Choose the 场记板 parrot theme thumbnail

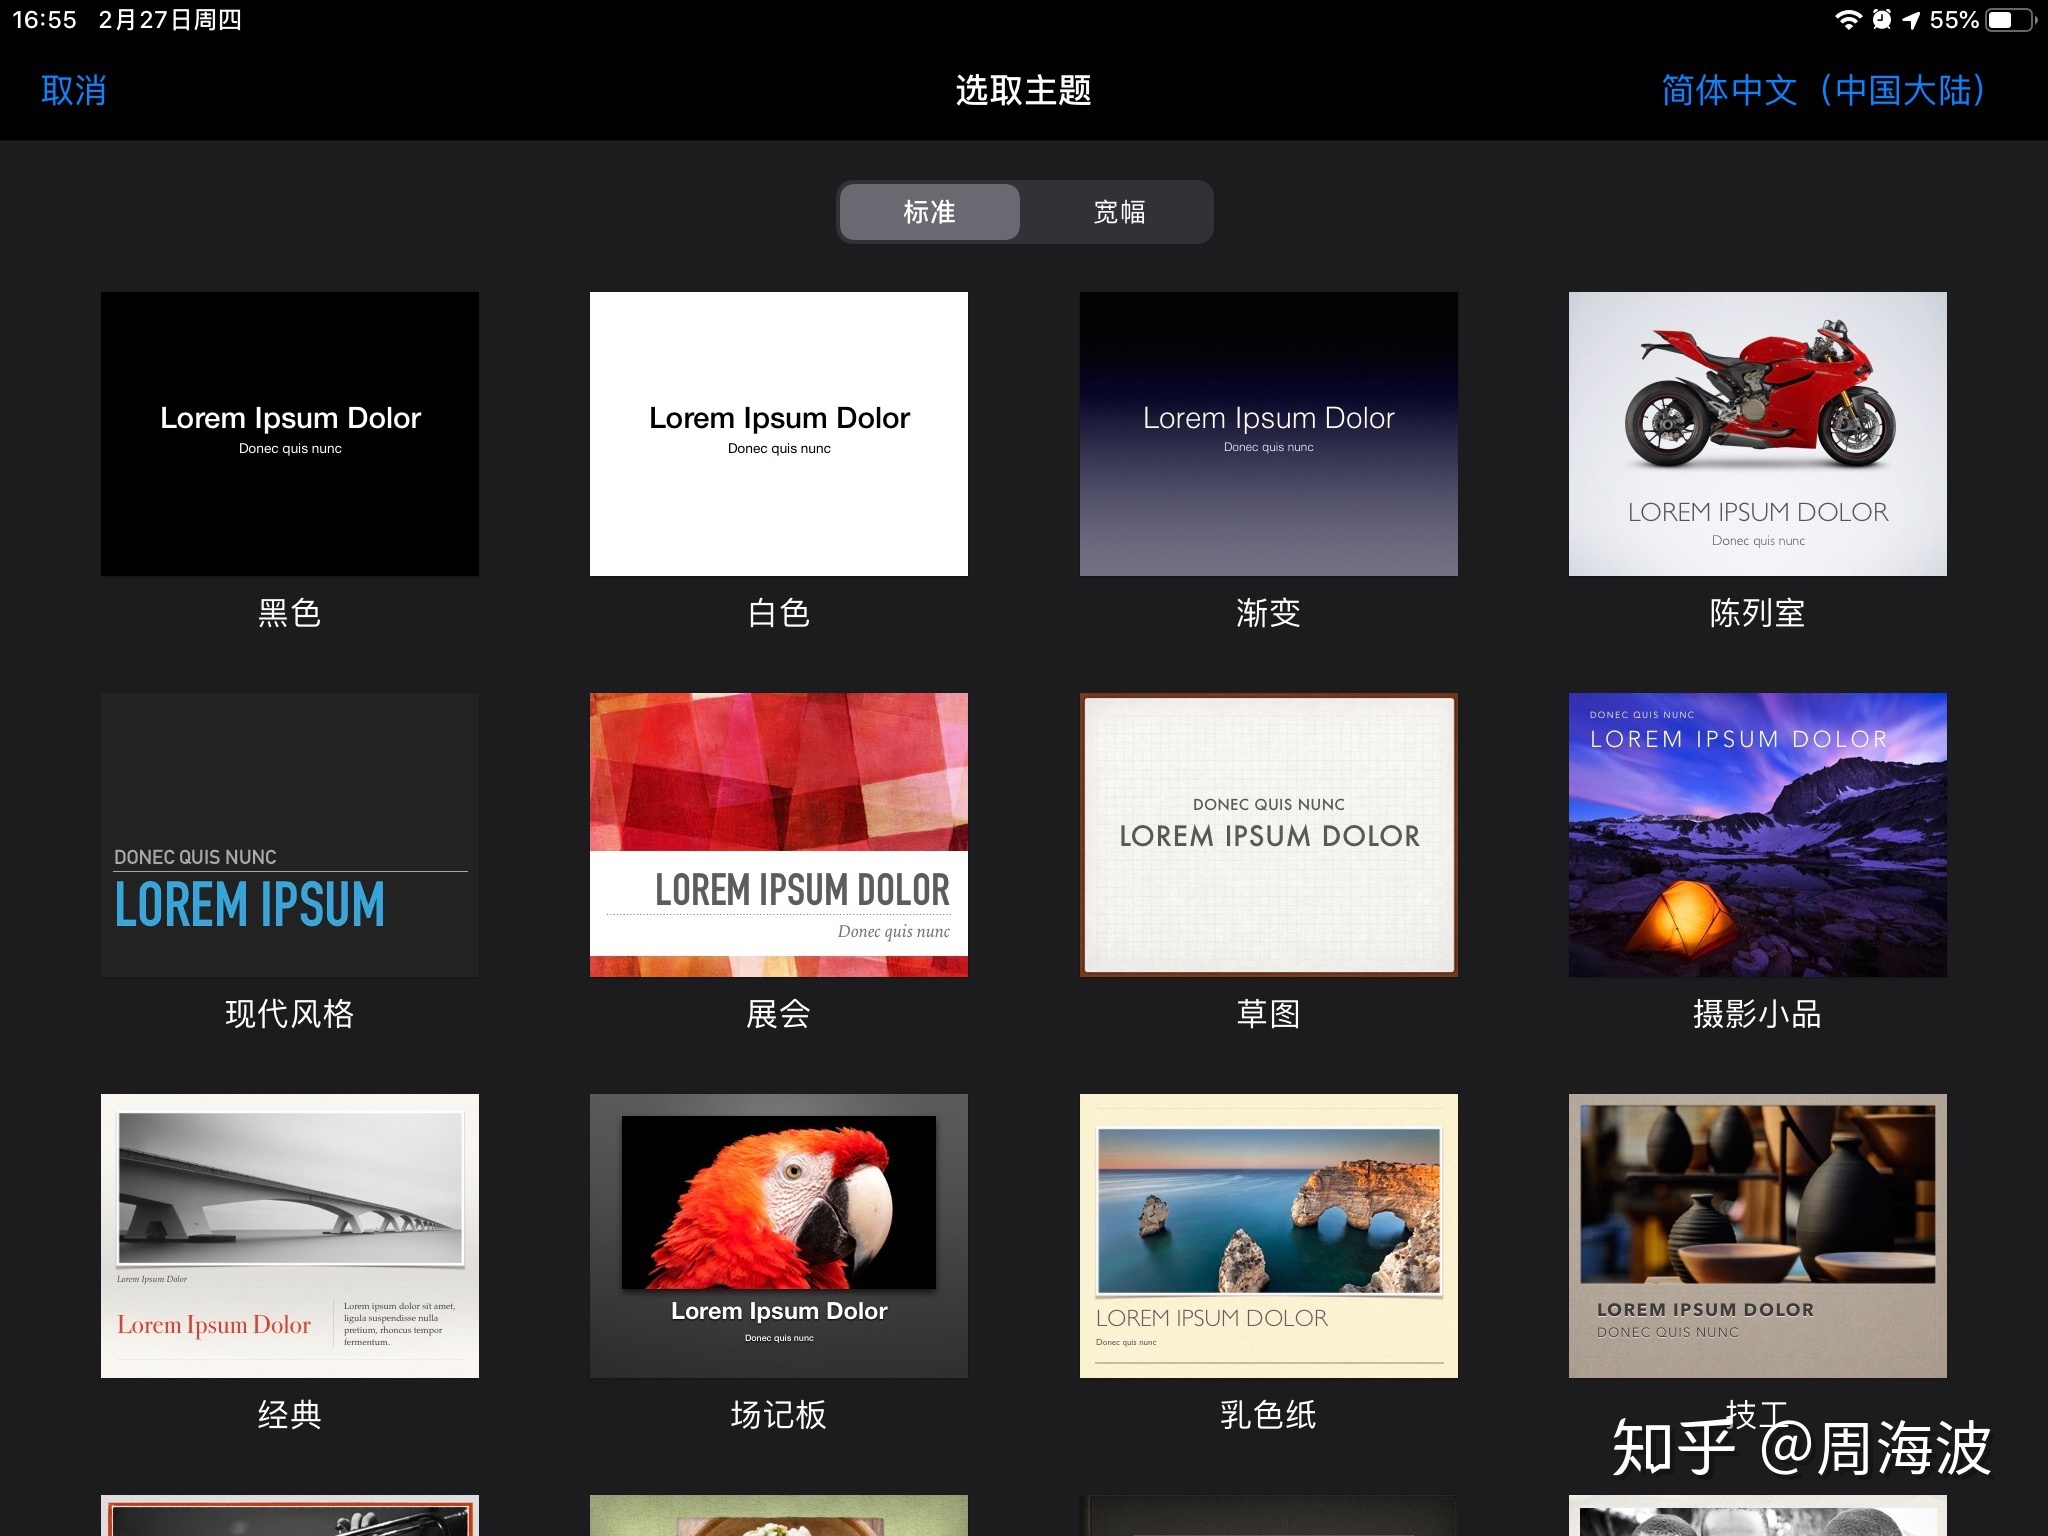point(779,1236)
